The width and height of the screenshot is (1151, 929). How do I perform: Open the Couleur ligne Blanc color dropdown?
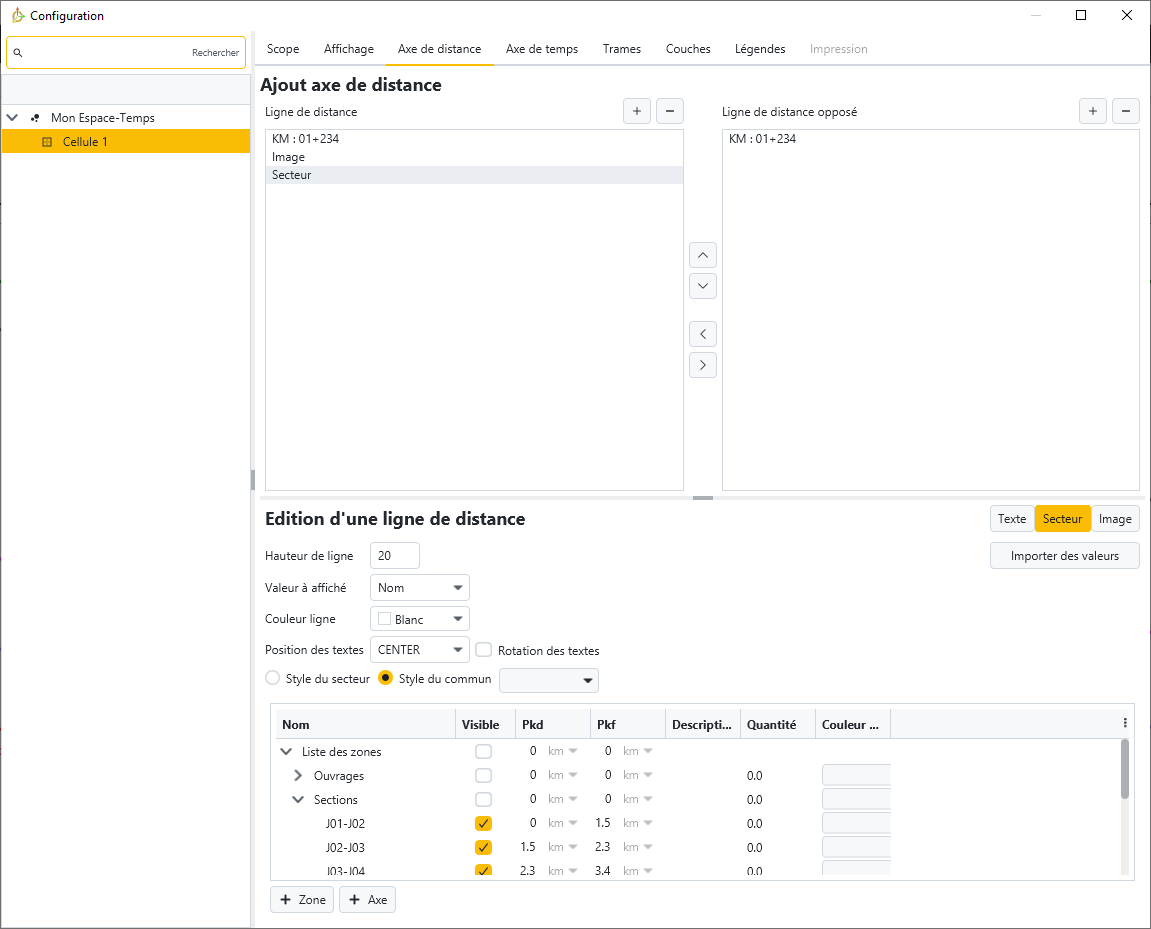pyautogui.click(x=420, y=619)
